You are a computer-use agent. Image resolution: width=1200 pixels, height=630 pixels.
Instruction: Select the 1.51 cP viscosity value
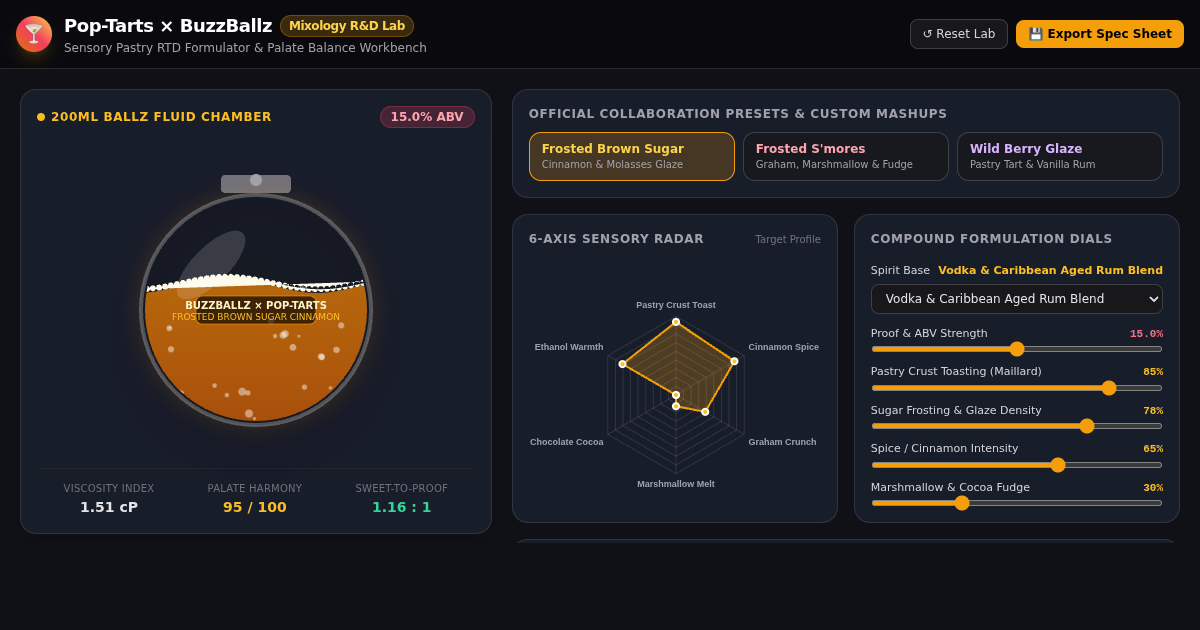coord(109,507)
